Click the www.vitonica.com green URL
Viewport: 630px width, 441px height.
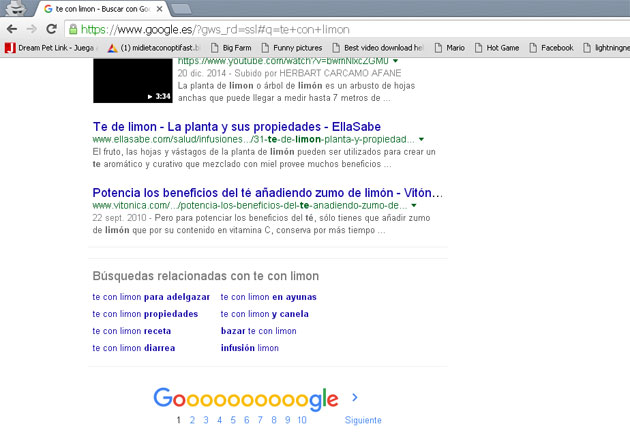pos(250,206)
